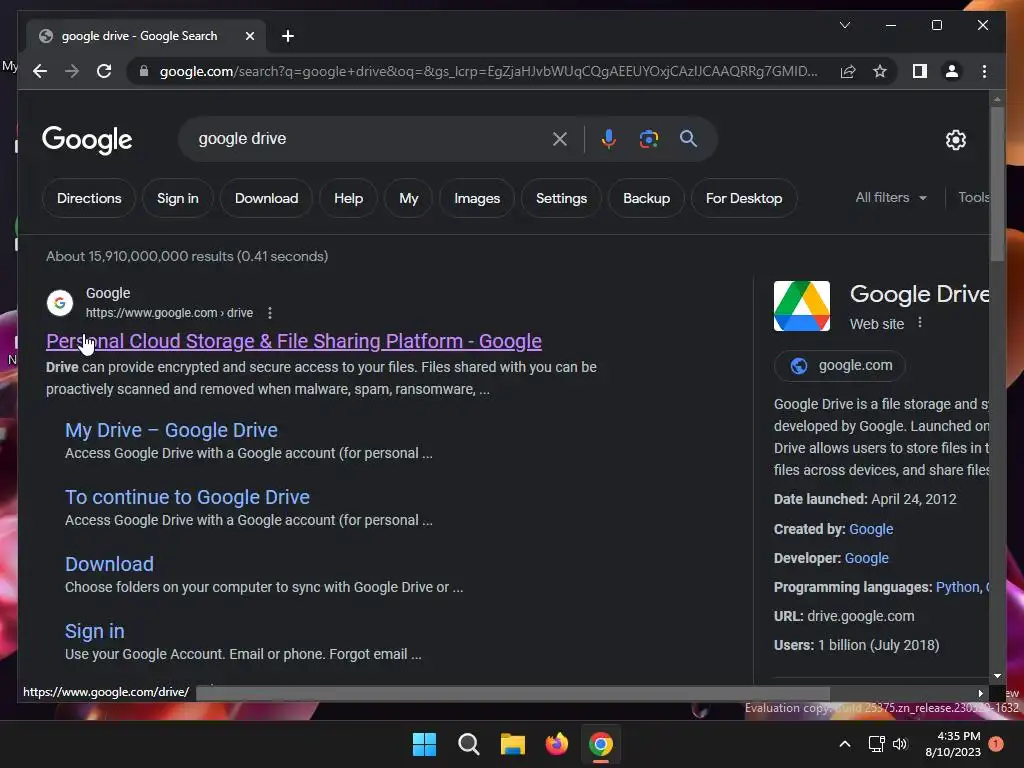Viewport: 1024px width, 768px height.
Task: Select the Help filter chip
Action: [x=348, y=199]
